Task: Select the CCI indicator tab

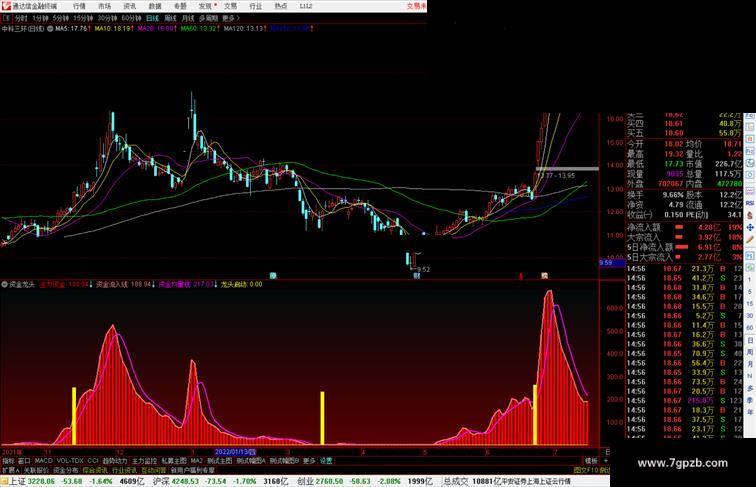Action: 93,461
